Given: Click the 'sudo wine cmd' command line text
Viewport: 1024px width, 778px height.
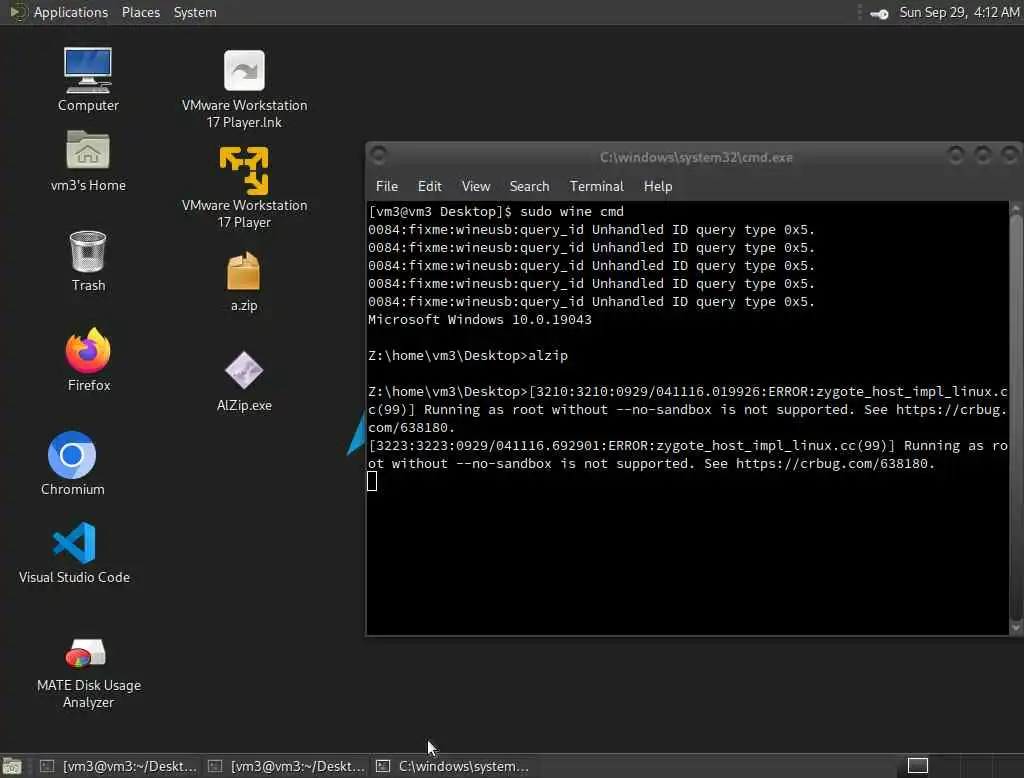Looking at the screenshot, I should (x=571, y=212).
